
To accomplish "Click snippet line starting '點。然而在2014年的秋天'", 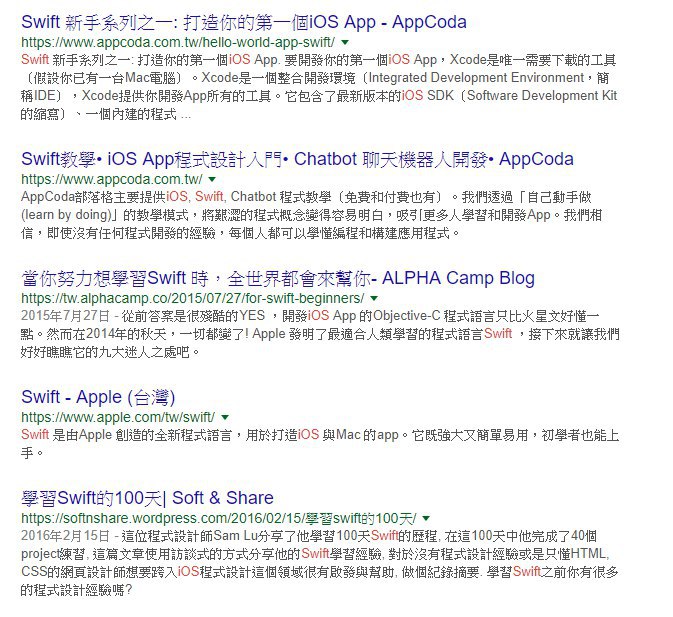I will click(320, 334).
